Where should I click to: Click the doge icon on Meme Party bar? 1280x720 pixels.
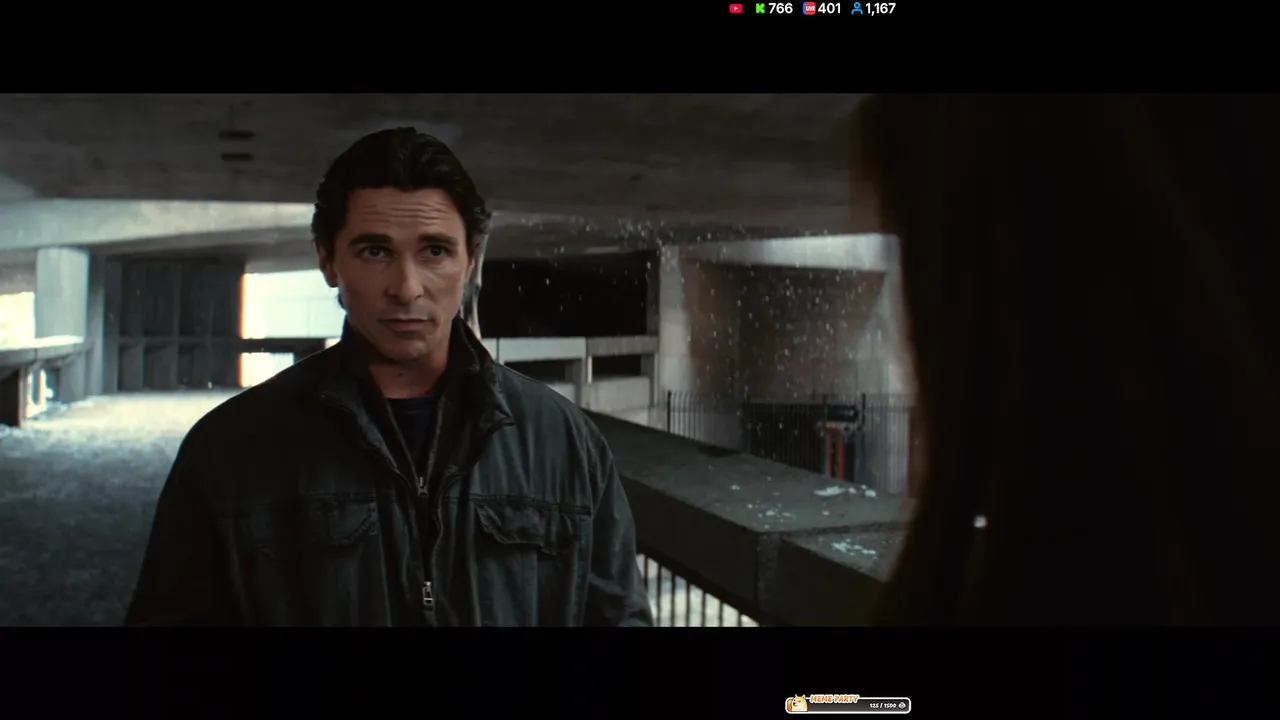(799, 704)
